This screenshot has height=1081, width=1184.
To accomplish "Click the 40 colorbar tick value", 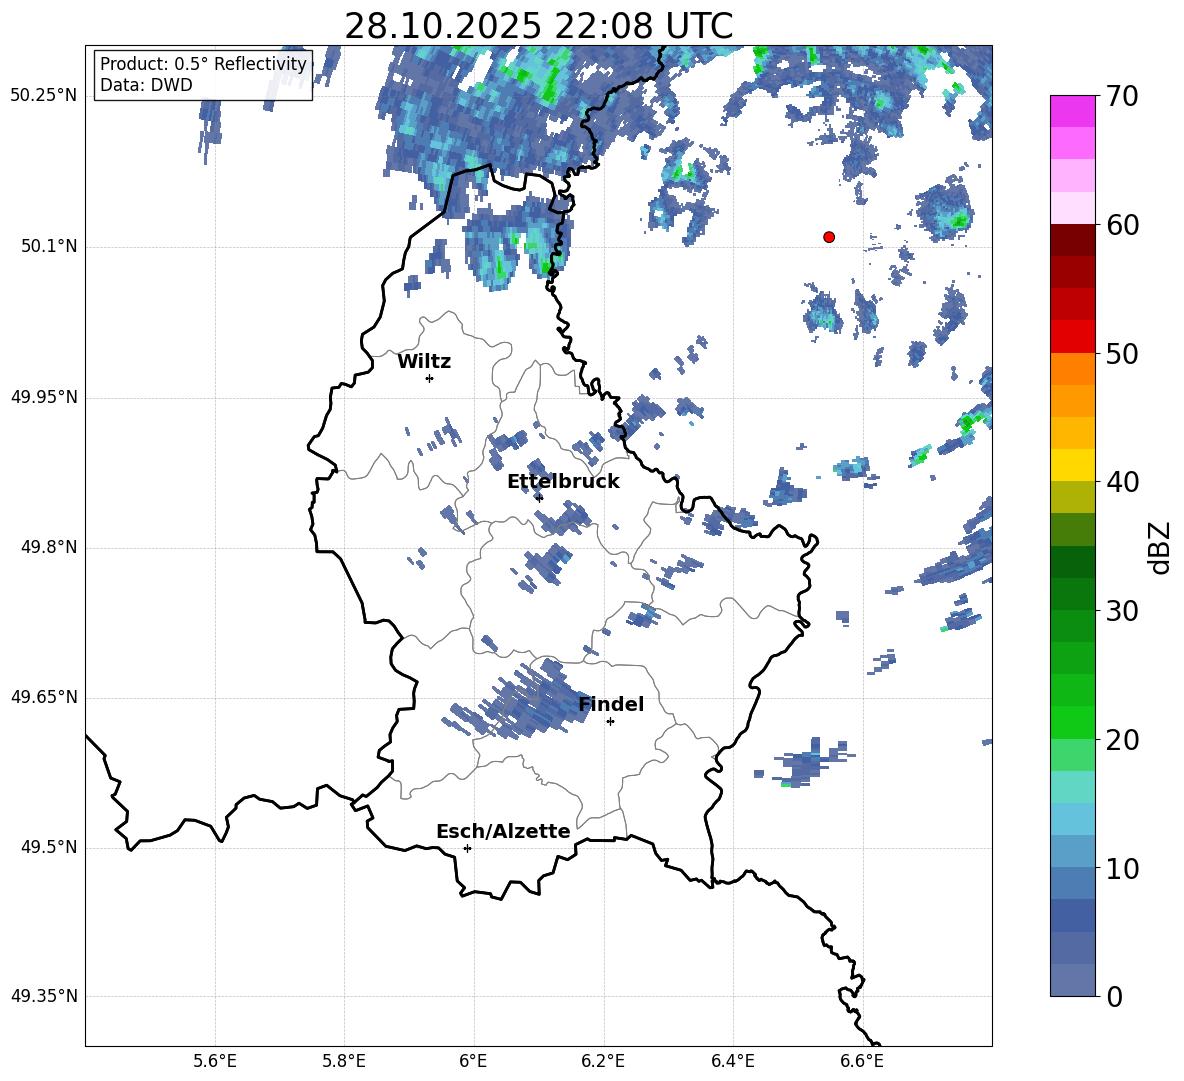I will point(1121,482).
